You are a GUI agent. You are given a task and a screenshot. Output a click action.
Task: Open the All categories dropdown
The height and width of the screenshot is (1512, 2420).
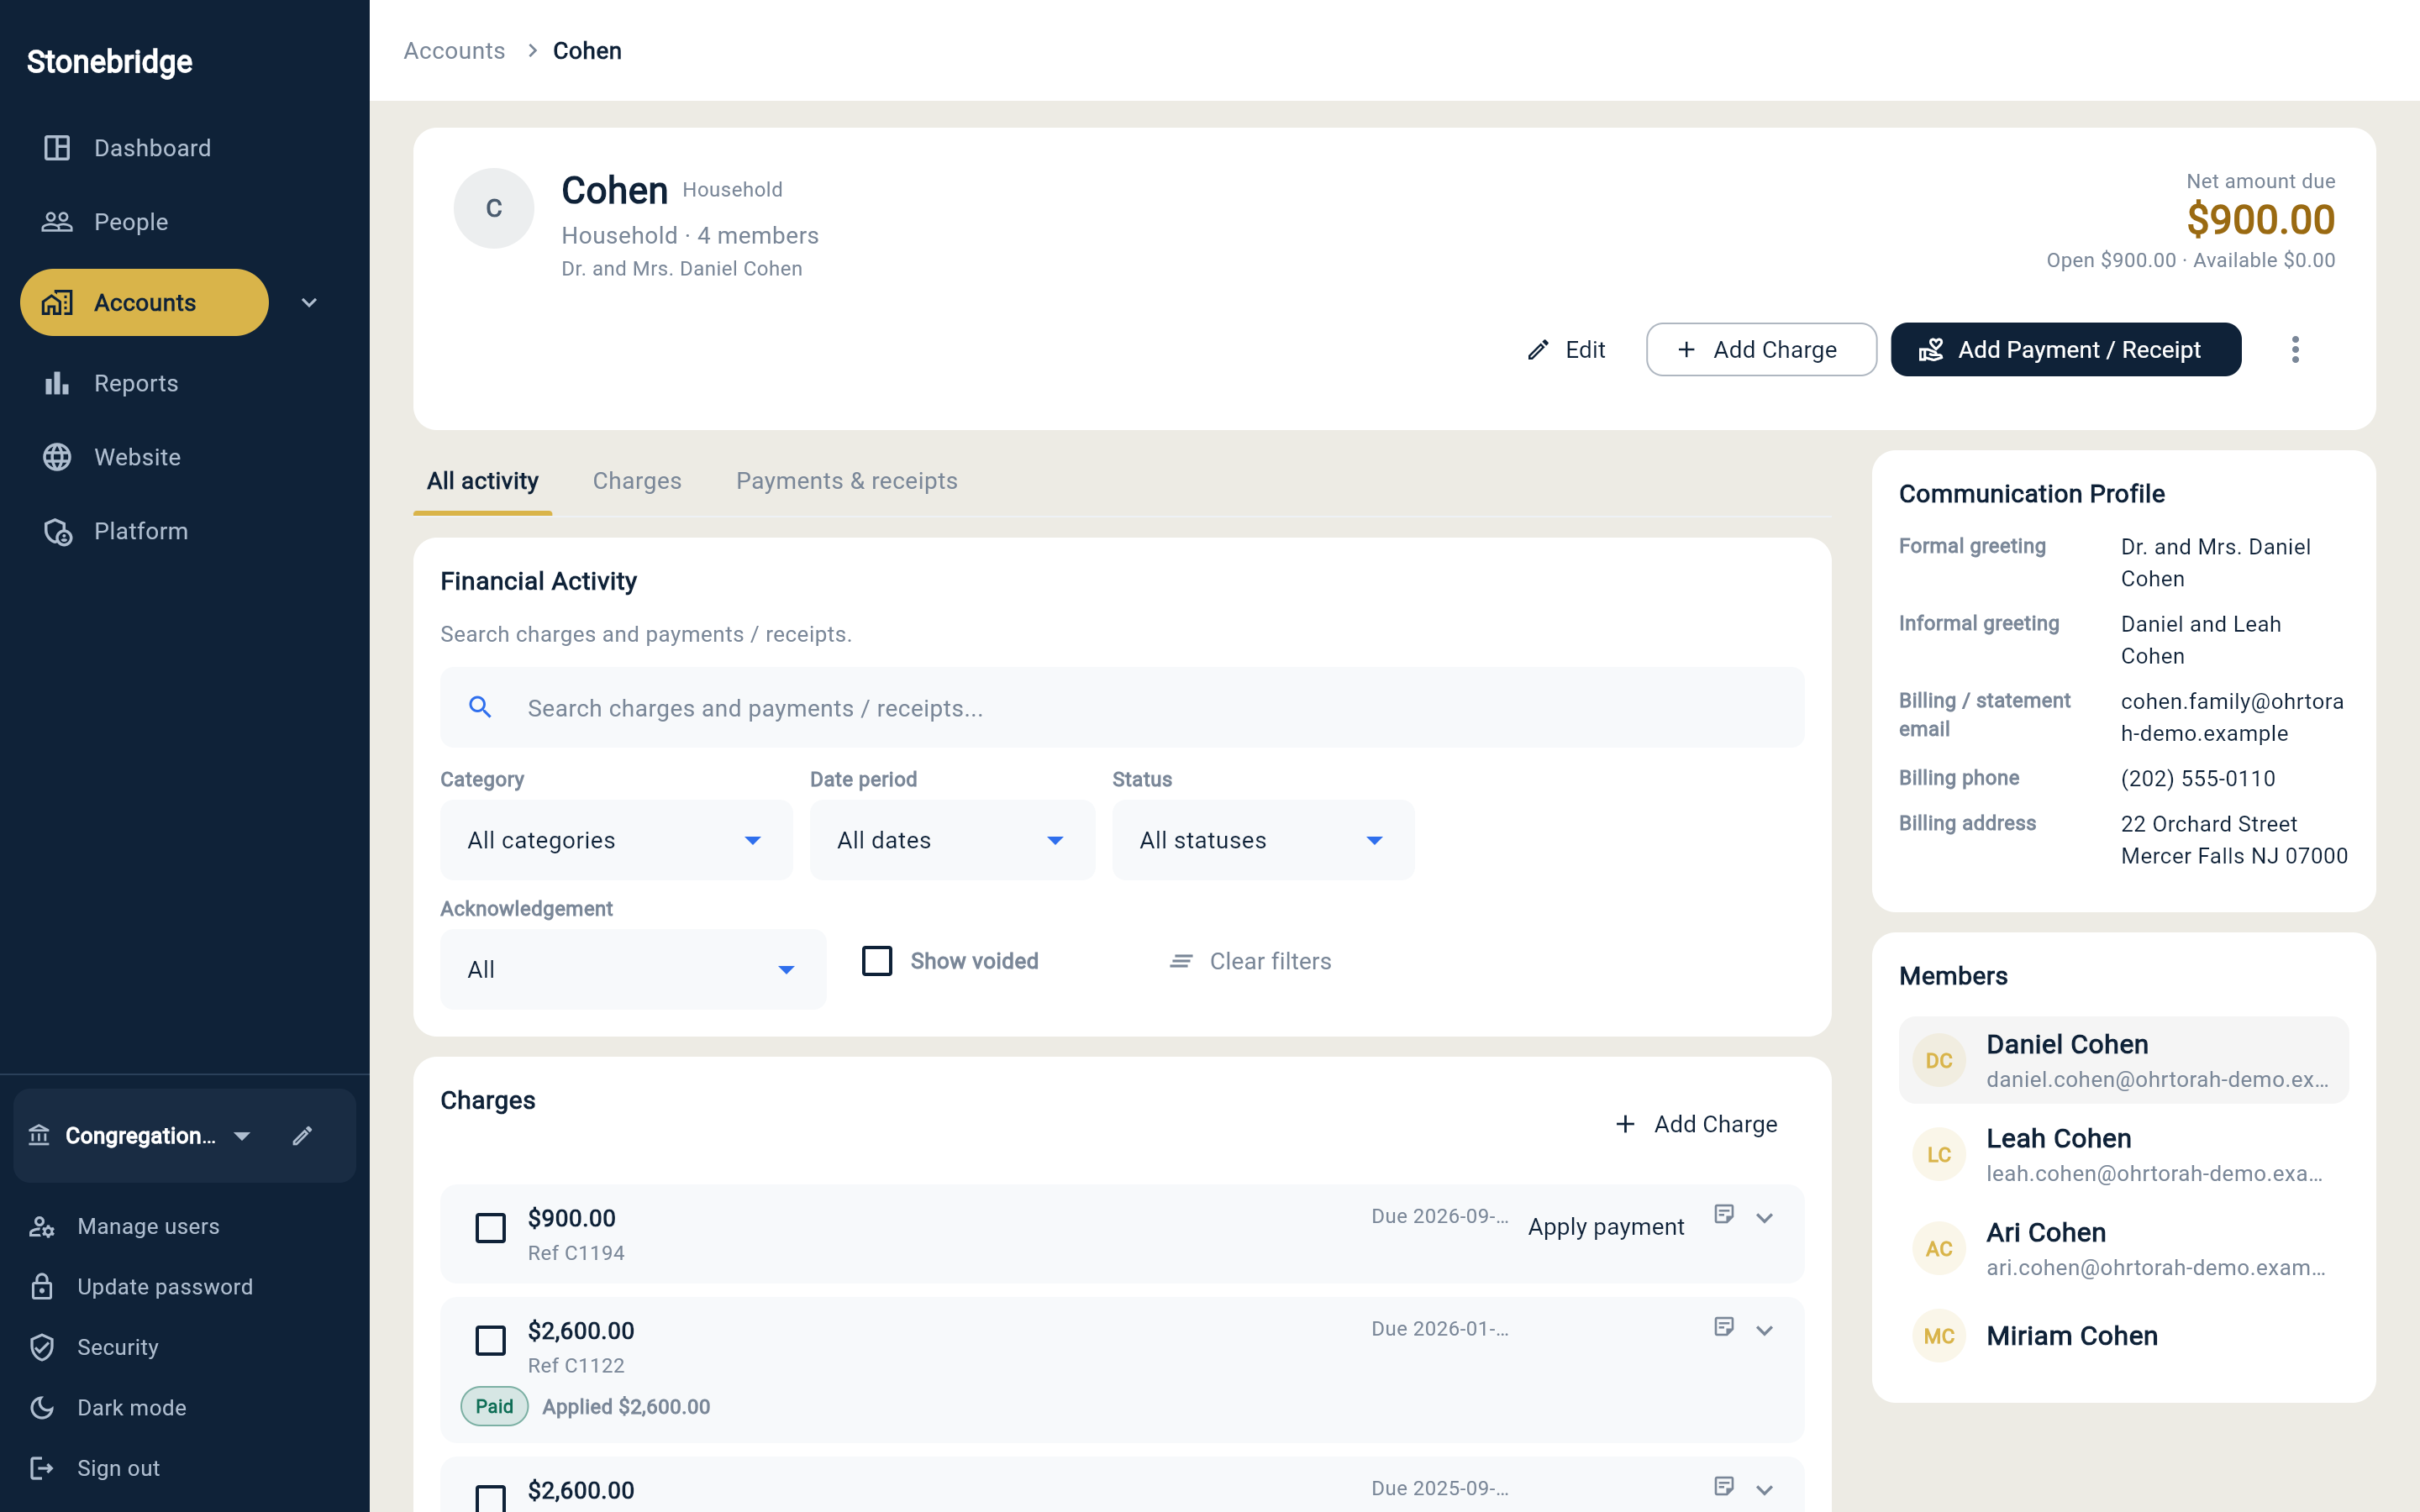pos(616,840)
